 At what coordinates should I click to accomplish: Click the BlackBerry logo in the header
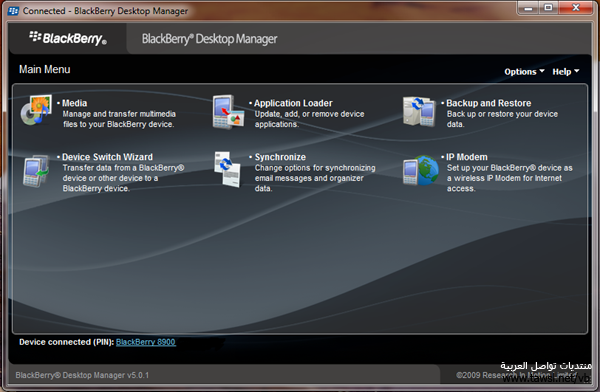[68, 38]
